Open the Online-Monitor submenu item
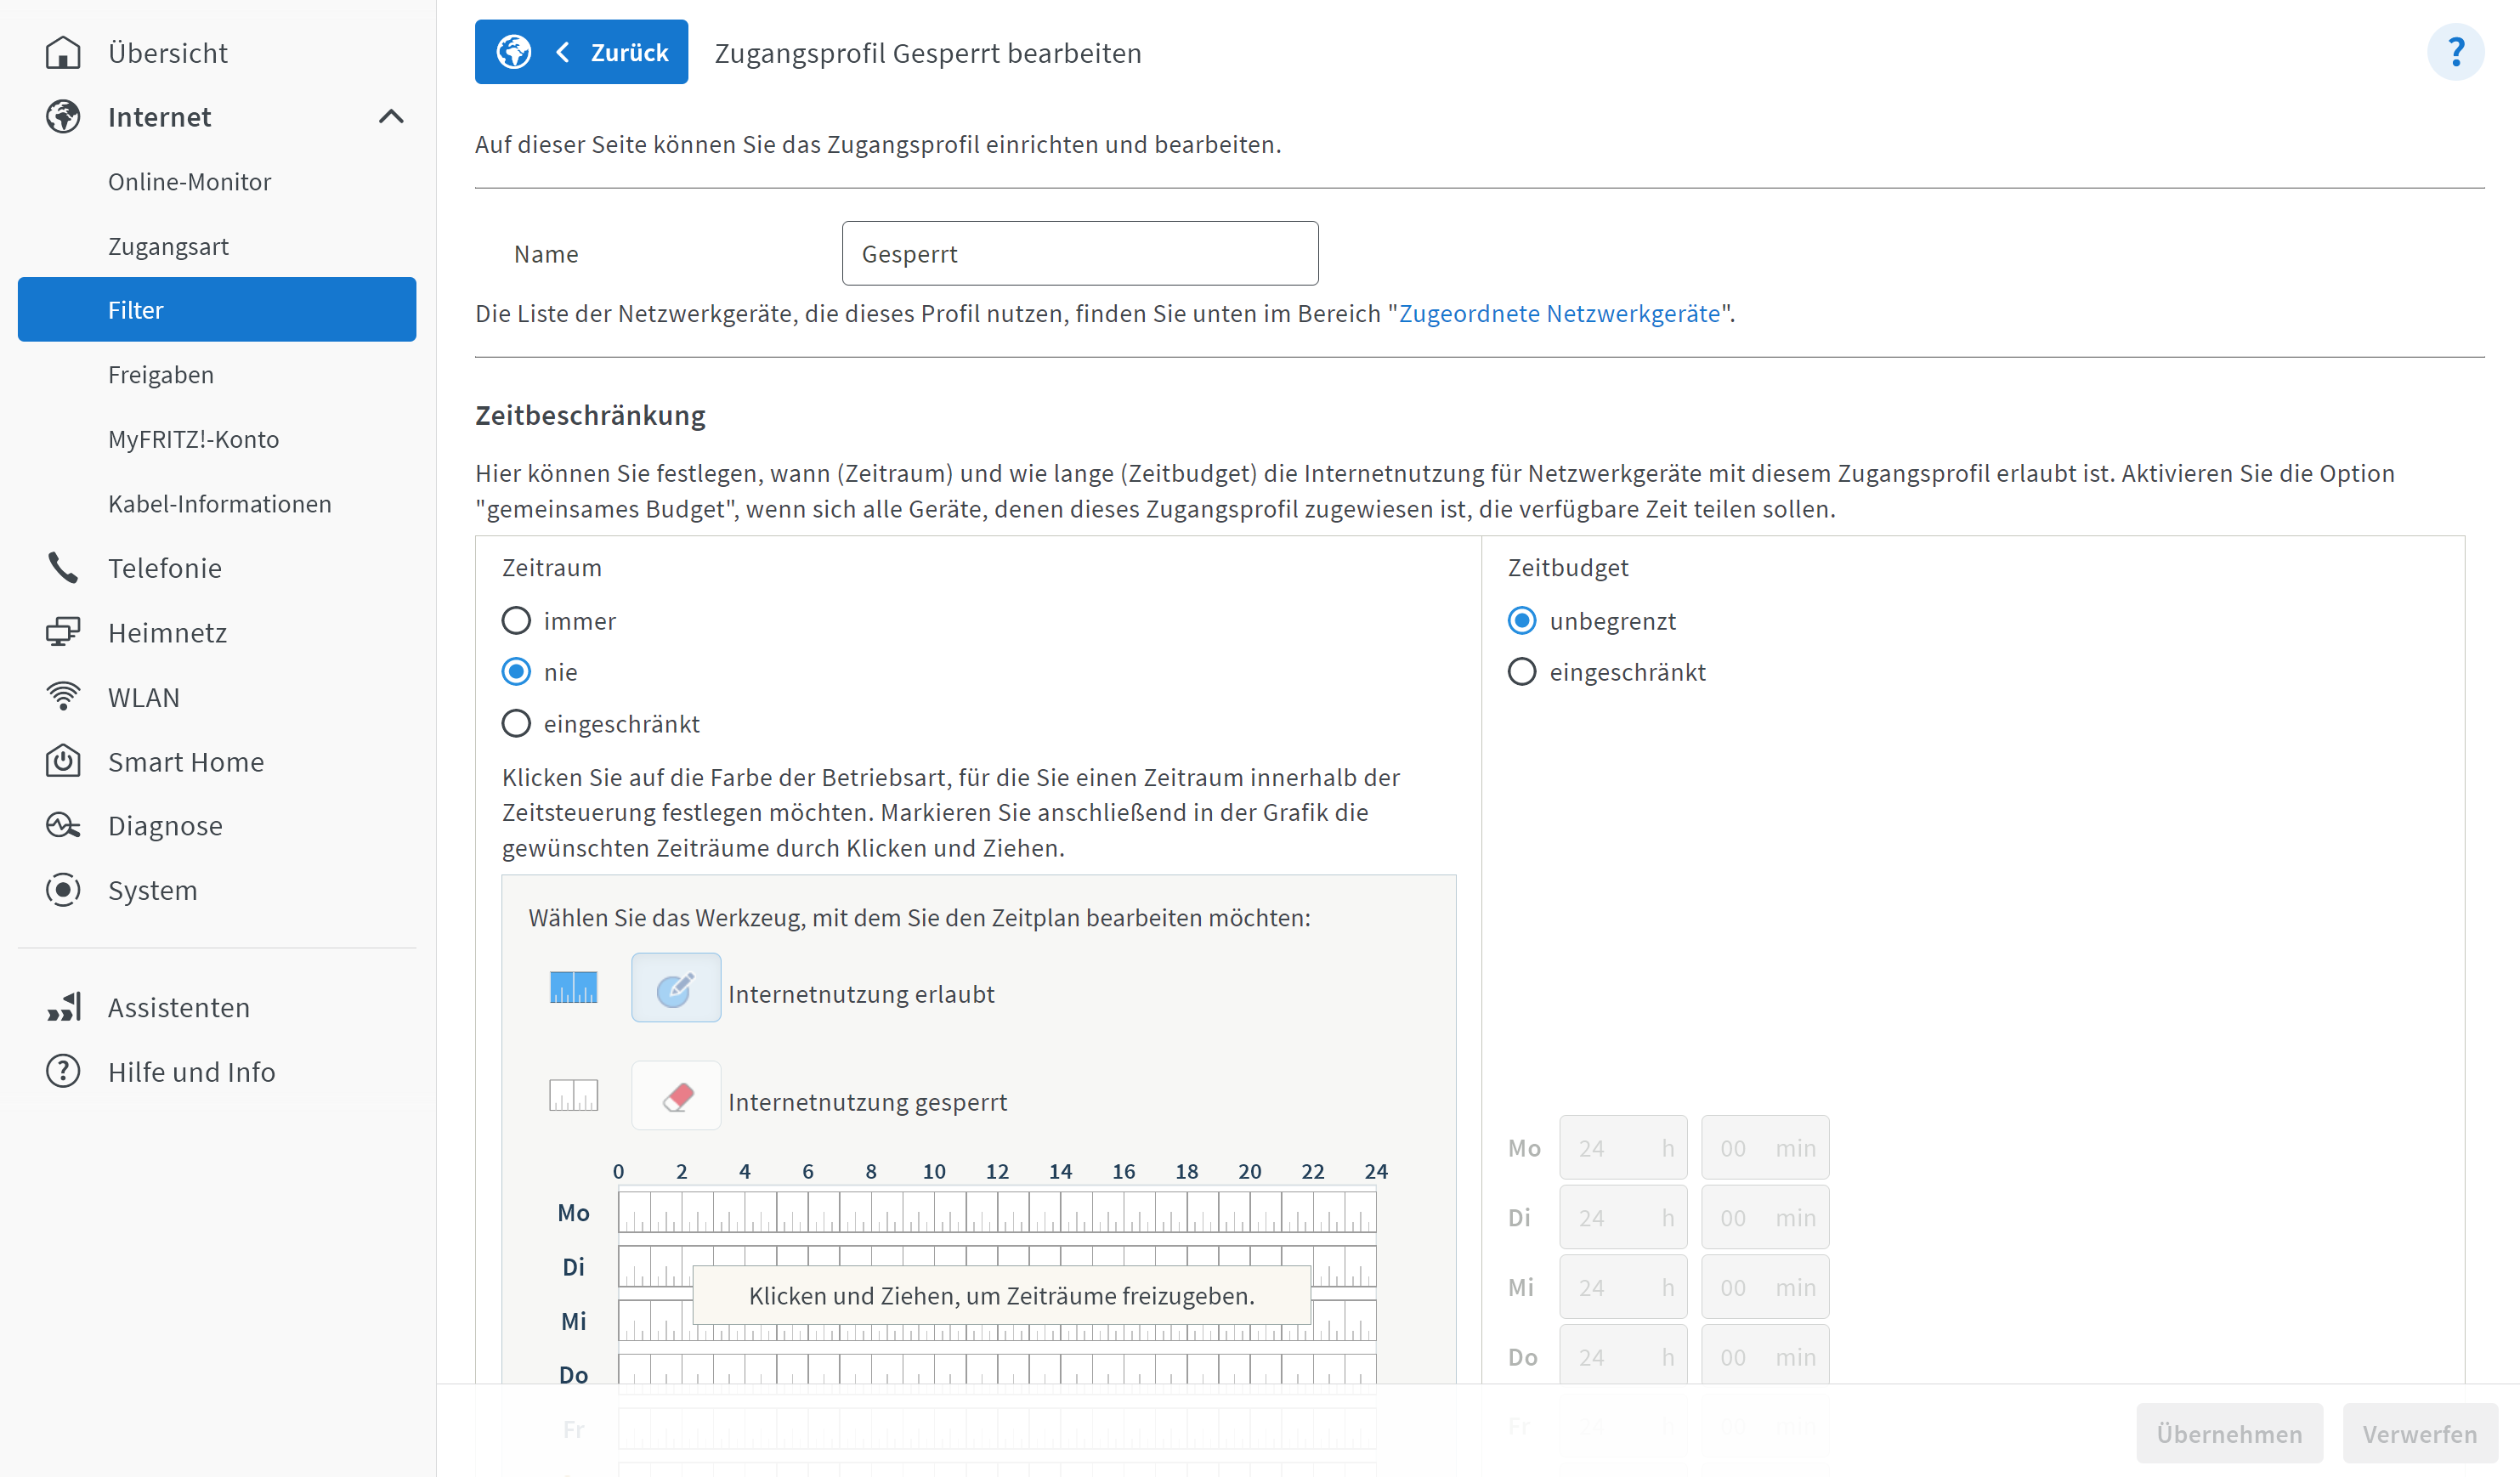This screenshot has height=1477, width=2520. pyautogui.click(x=189, y=182)
